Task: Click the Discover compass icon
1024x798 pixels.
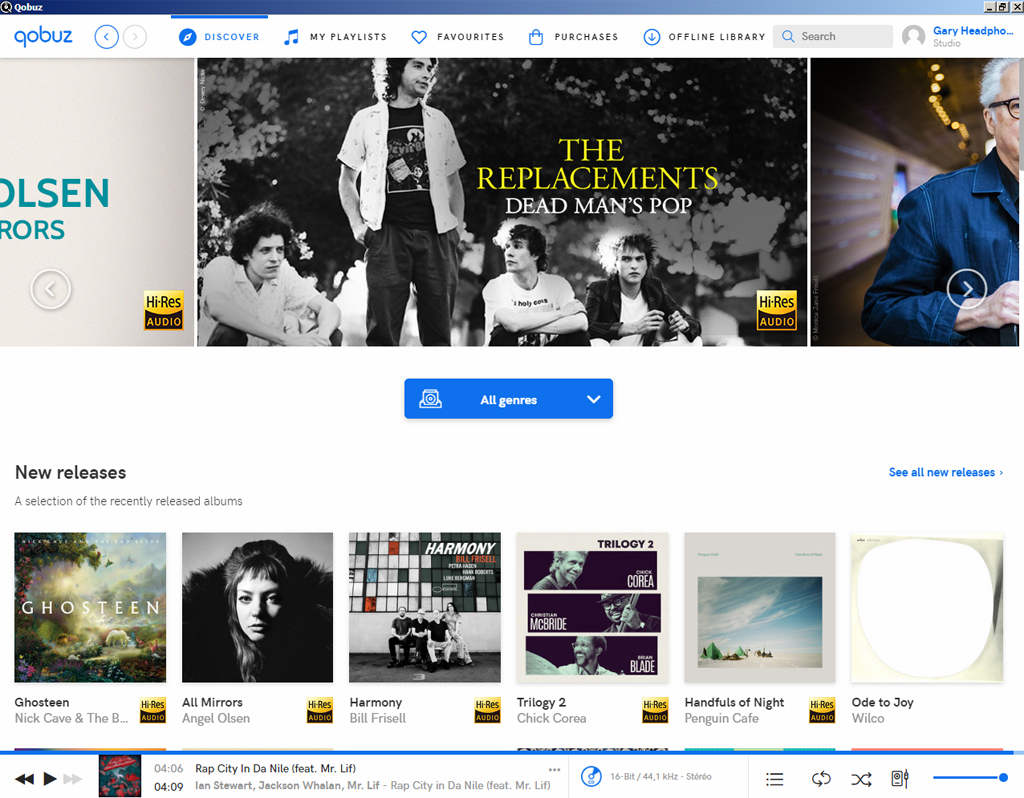Action: click(187, 37)
